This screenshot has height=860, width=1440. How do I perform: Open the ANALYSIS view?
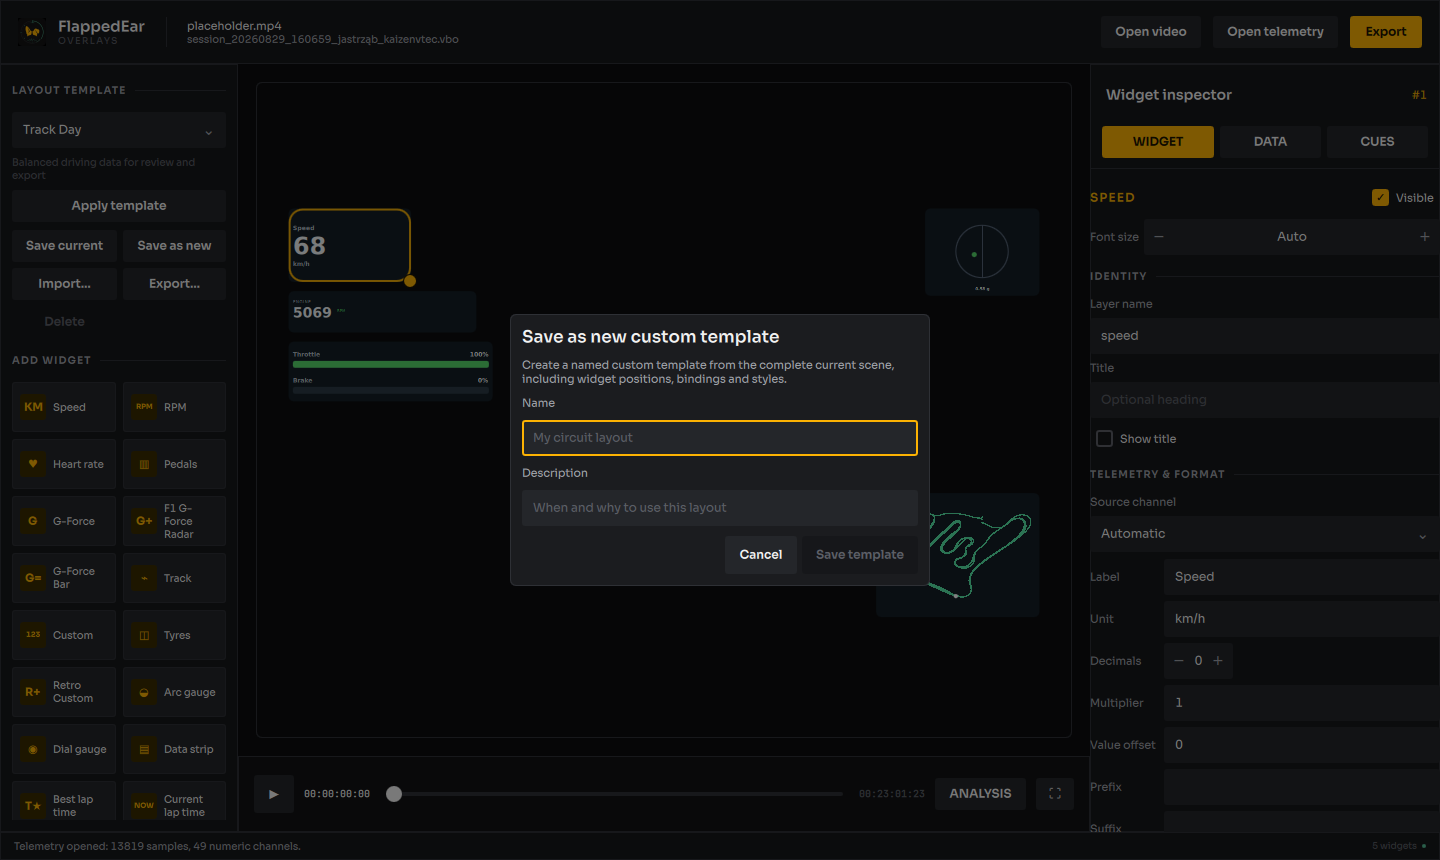point(980,794)
